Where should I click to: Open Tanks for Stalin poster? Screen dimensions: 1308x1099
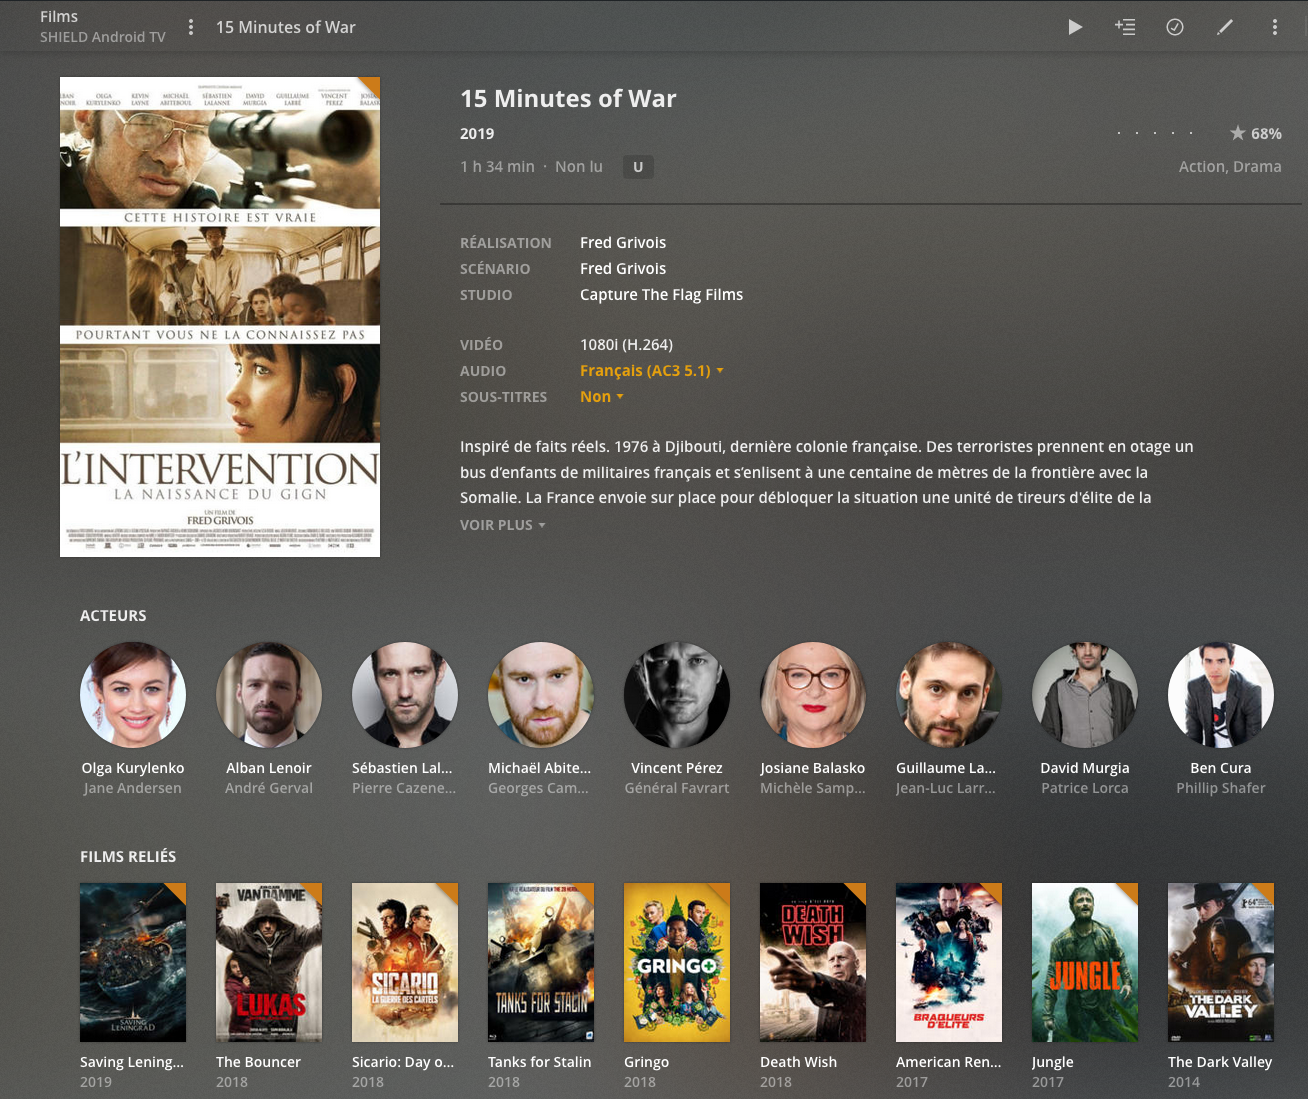coord(541,962)
